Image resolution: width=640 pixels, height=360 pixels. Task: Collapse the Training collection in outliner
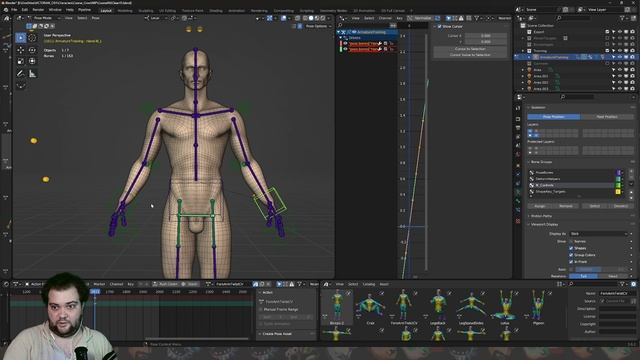[x=523, y=51]
